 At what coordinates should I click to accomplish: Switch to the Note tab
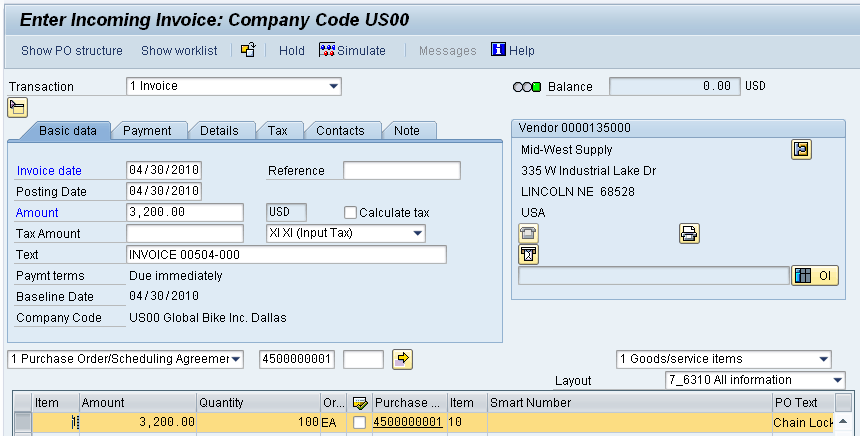407,131
